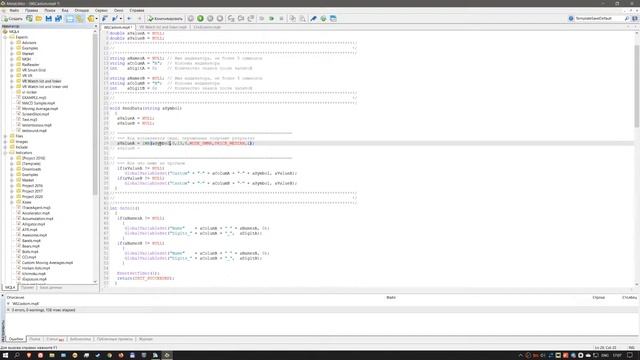This screenshot has width=640, height=360.
Task: Click the terminal window icon in toolbar
Action: pos(333,19)
